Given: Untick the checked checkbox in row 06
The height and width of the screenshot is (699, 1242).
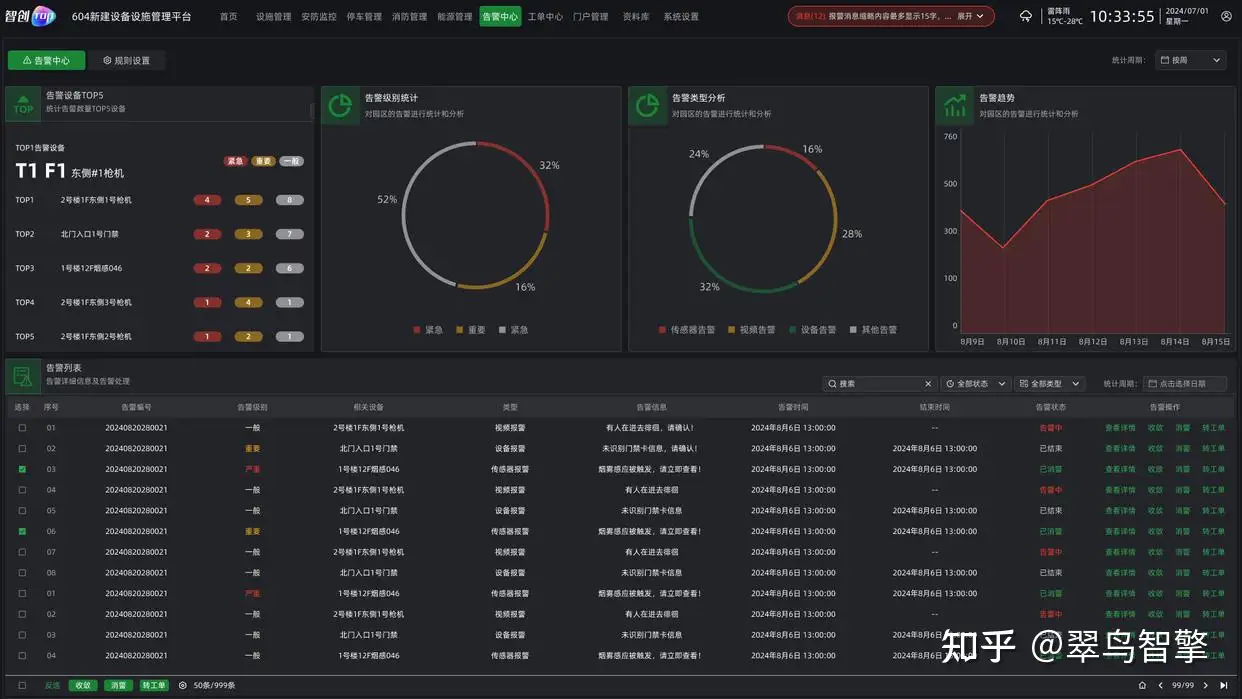Looking at the screenshot, I should (x=22, y=531).
